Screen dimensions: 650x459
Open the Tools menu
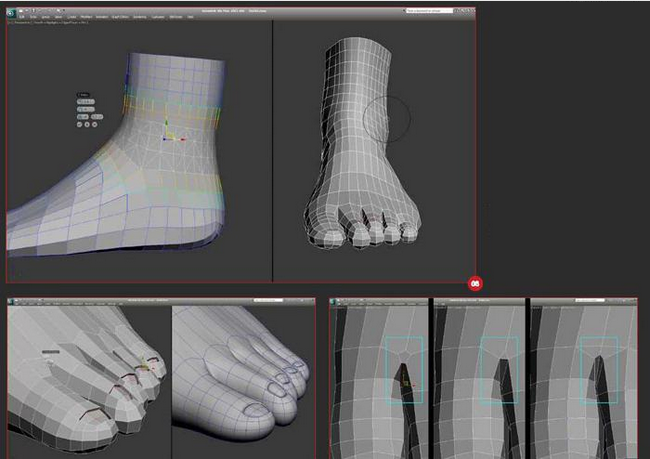pyautogui.click(x=33, y=17)
